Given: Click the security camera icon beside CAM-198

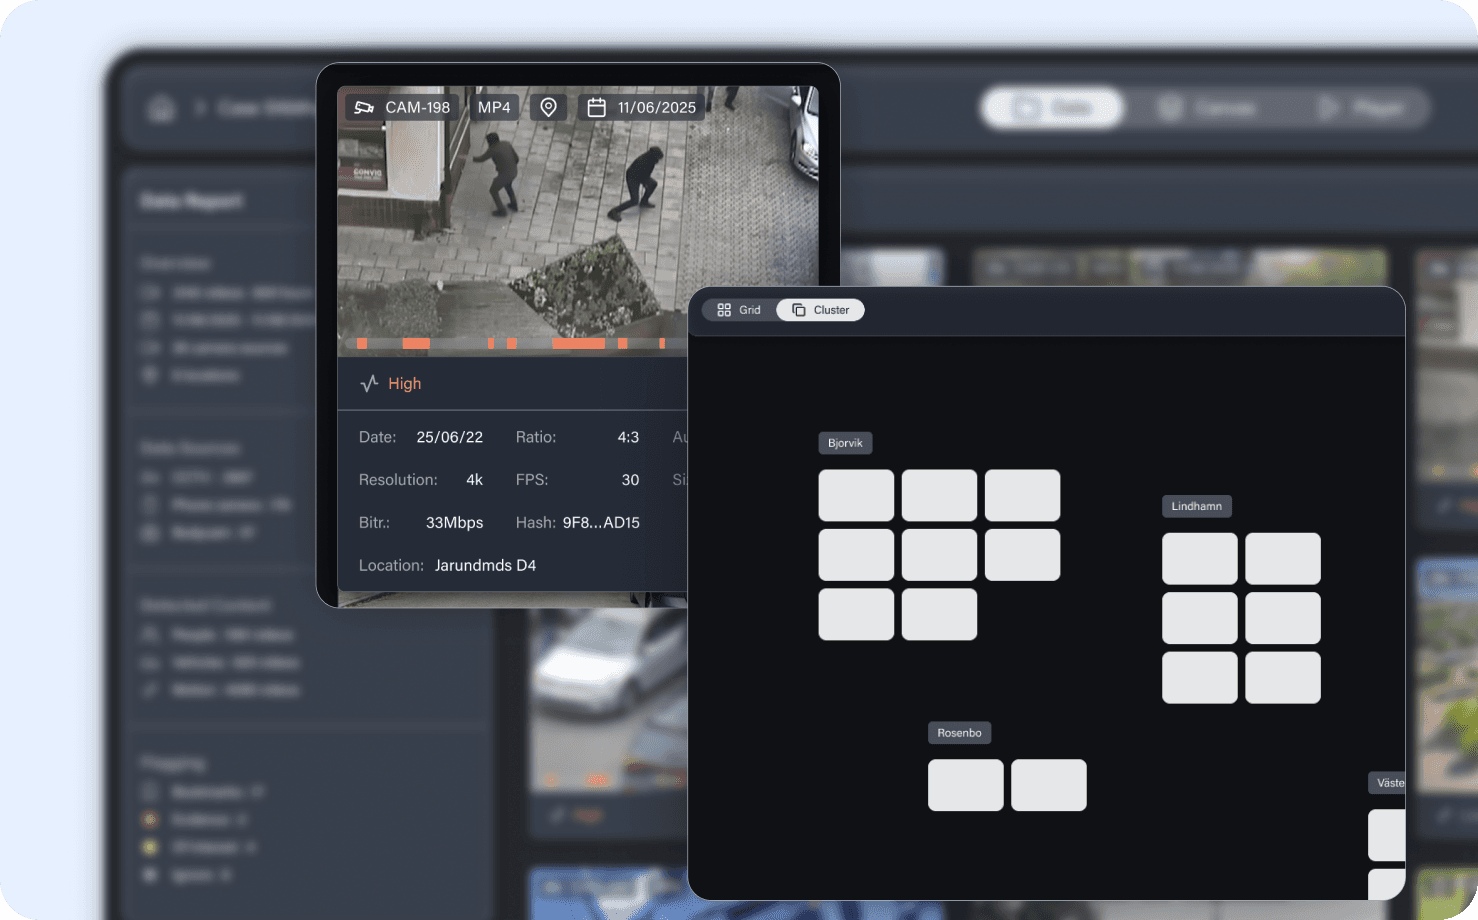Looking at the screenshot, I should click(x=364, y=107).
